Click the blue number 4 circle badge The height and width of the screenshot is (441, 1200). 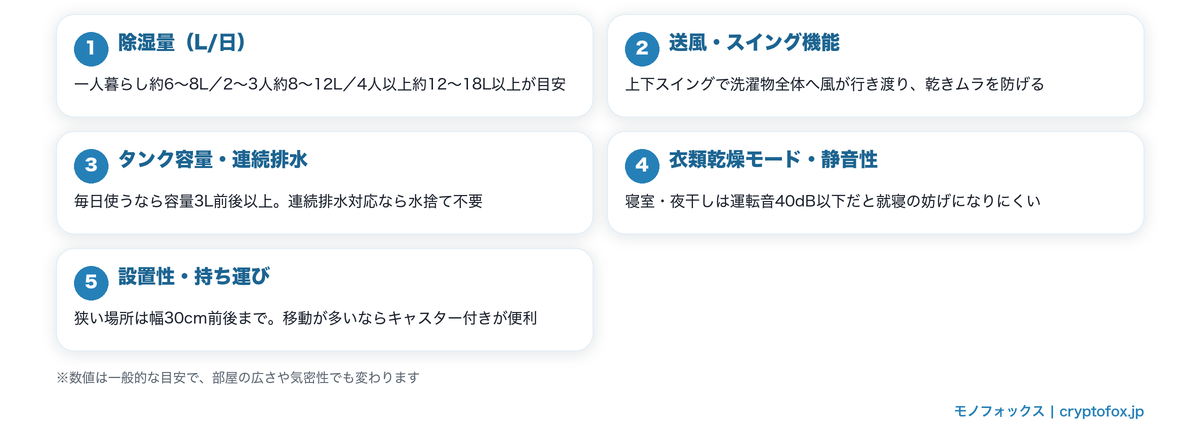[x=642, y=165]
